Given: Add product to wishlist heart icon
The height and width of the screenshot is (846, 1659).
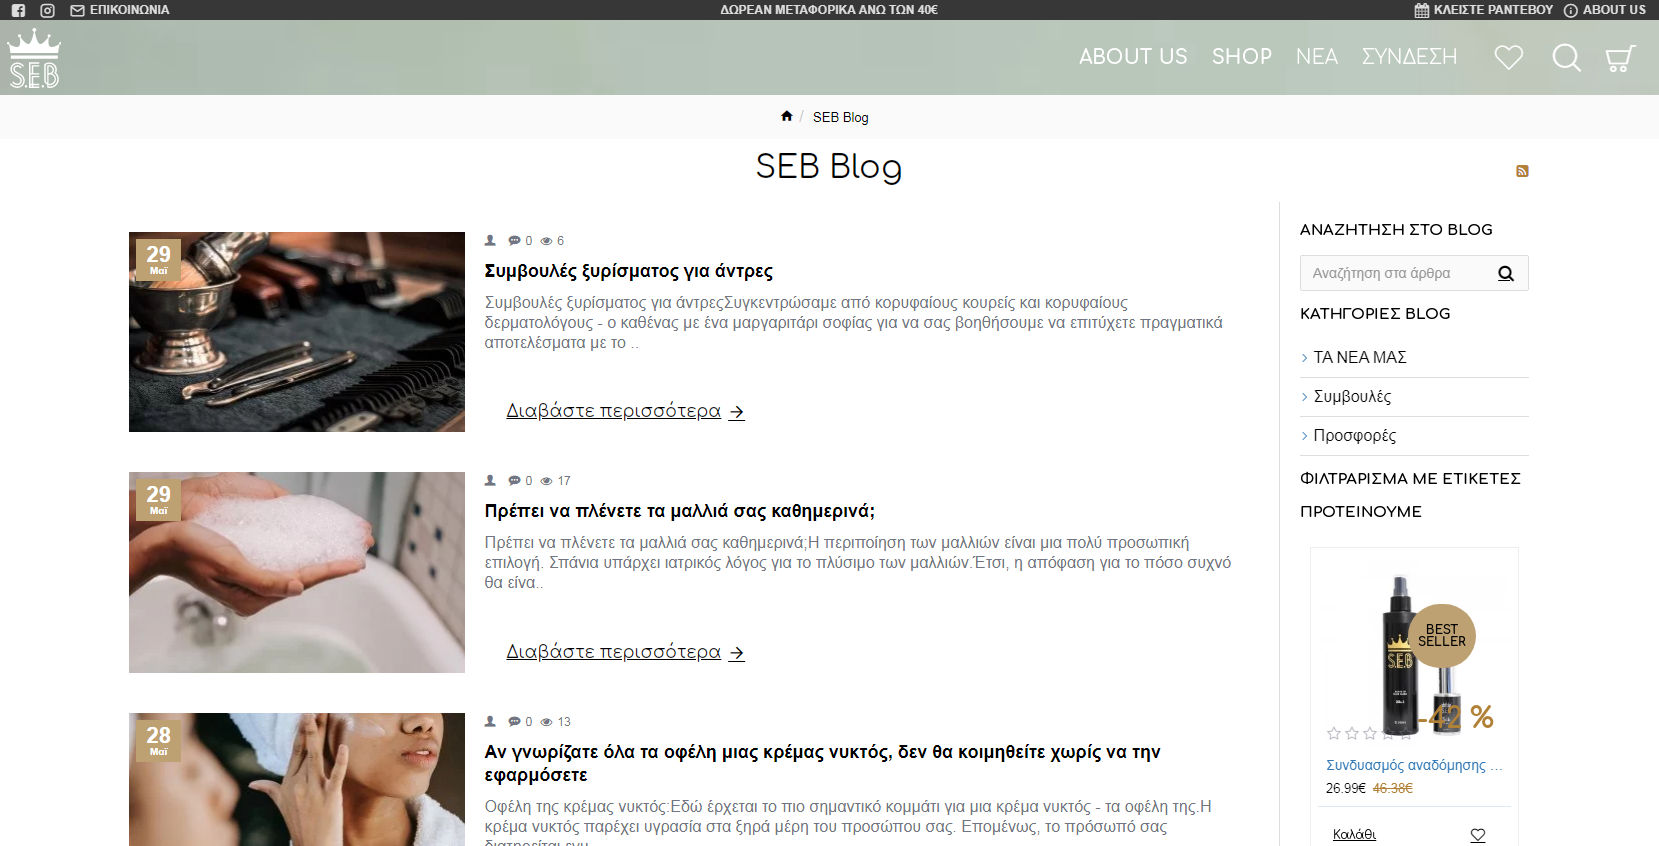Looking at the screenshot, I should pos(1478,835).
